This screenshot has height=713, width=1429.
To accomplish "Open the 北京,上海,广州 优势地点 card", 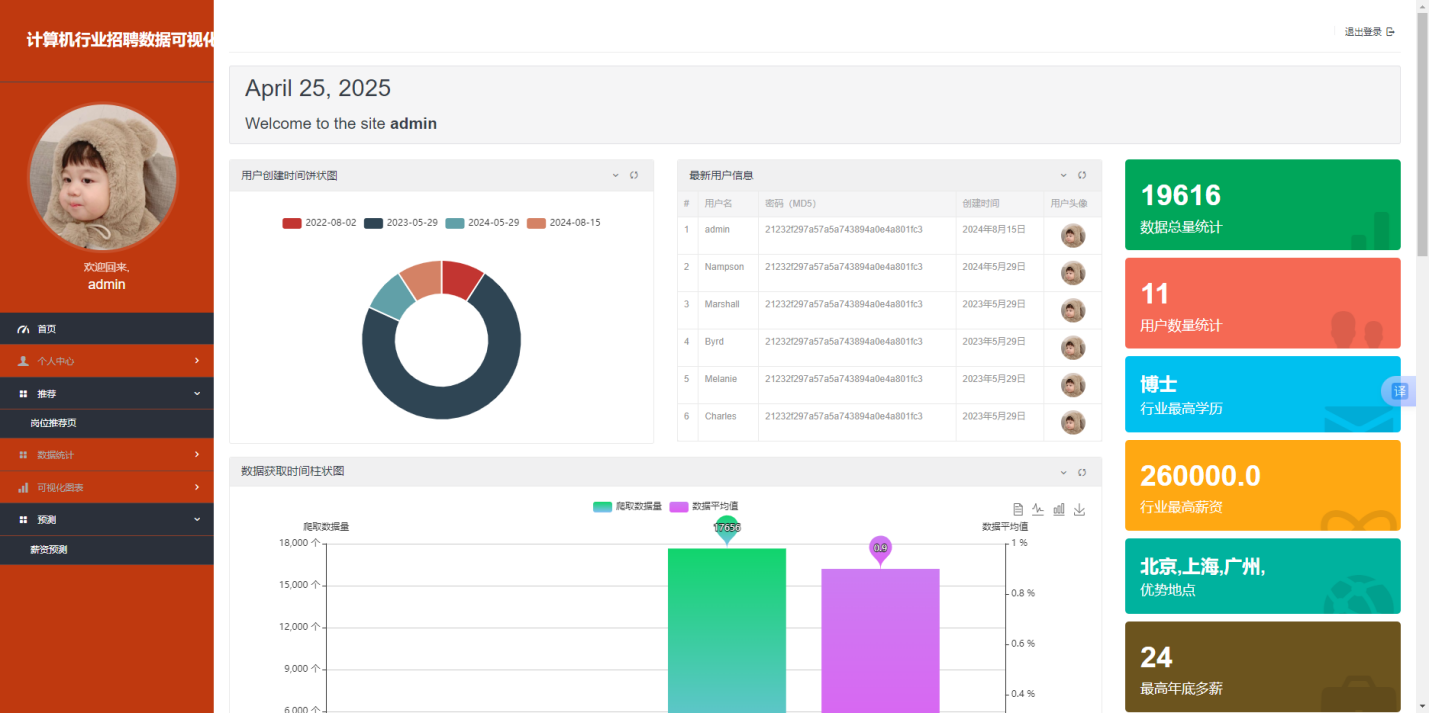I will (1263, 576).
